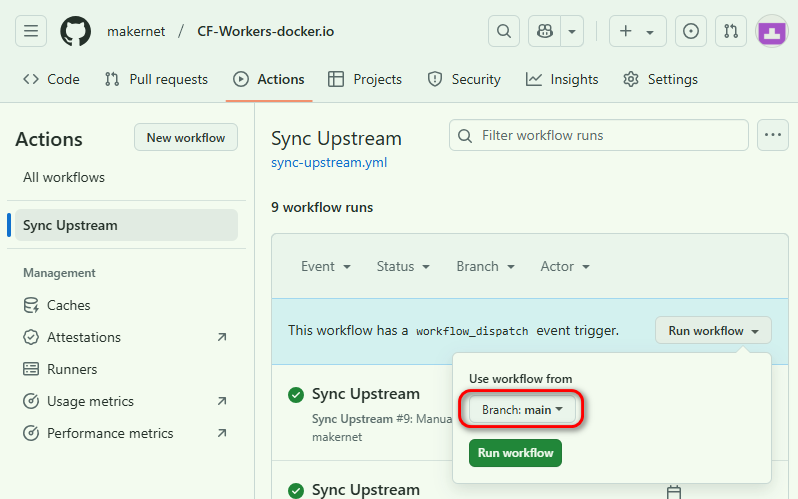The width and height of the screenshot is (798, 499).
Task: Click the New workflow button
Action: click(x=186, y=138)
